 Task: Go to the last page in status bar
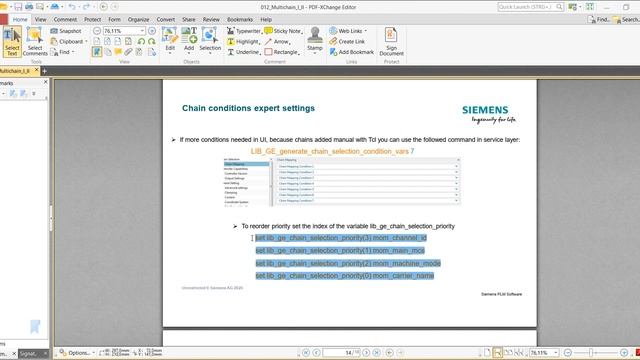point(377,353)
